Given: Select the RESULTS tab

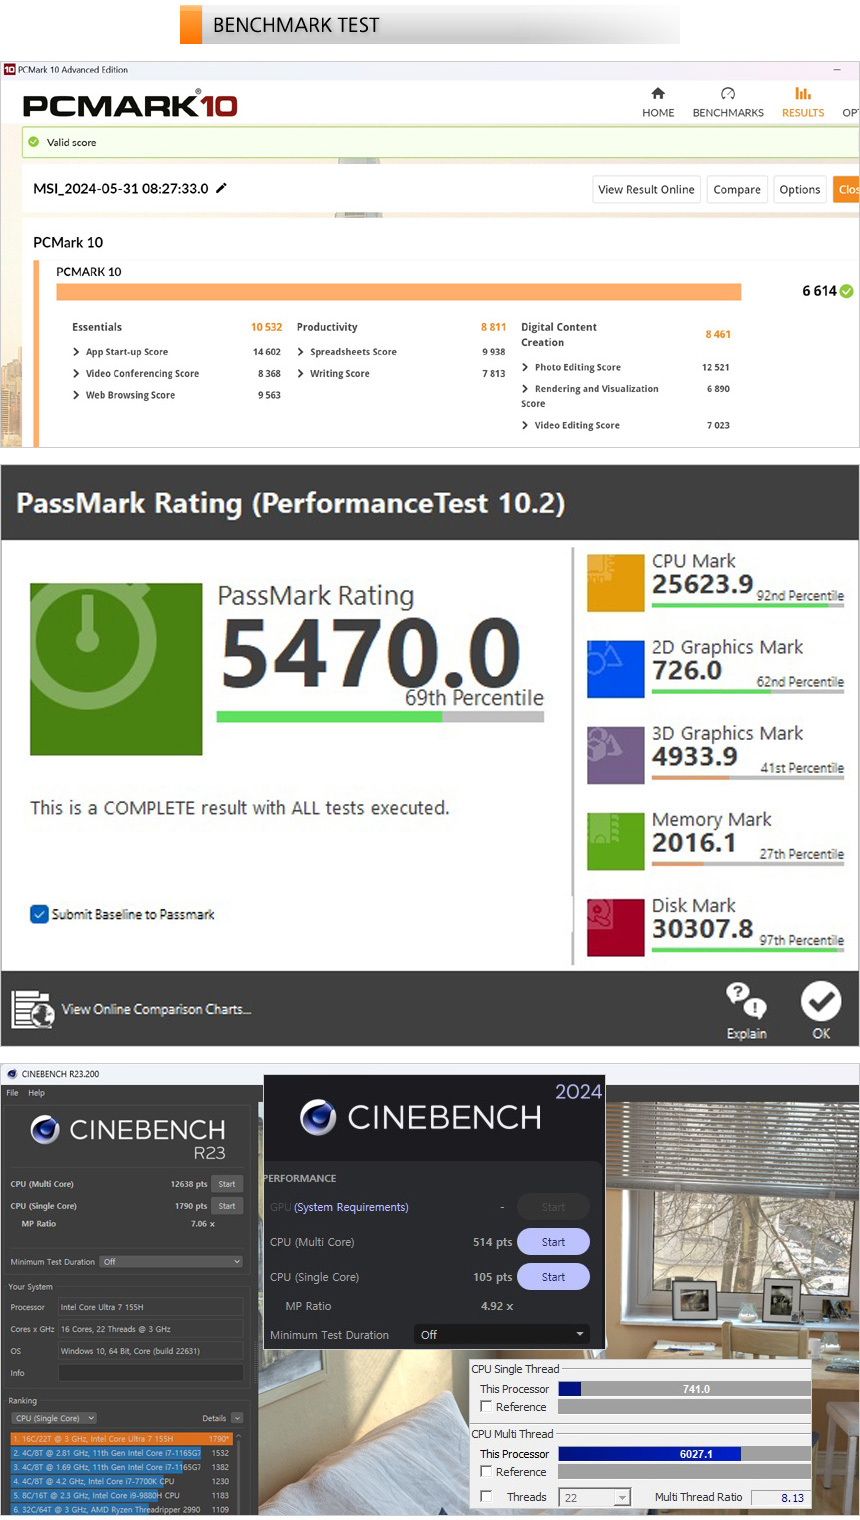Looking at the screenshot, I should [803, 103].
